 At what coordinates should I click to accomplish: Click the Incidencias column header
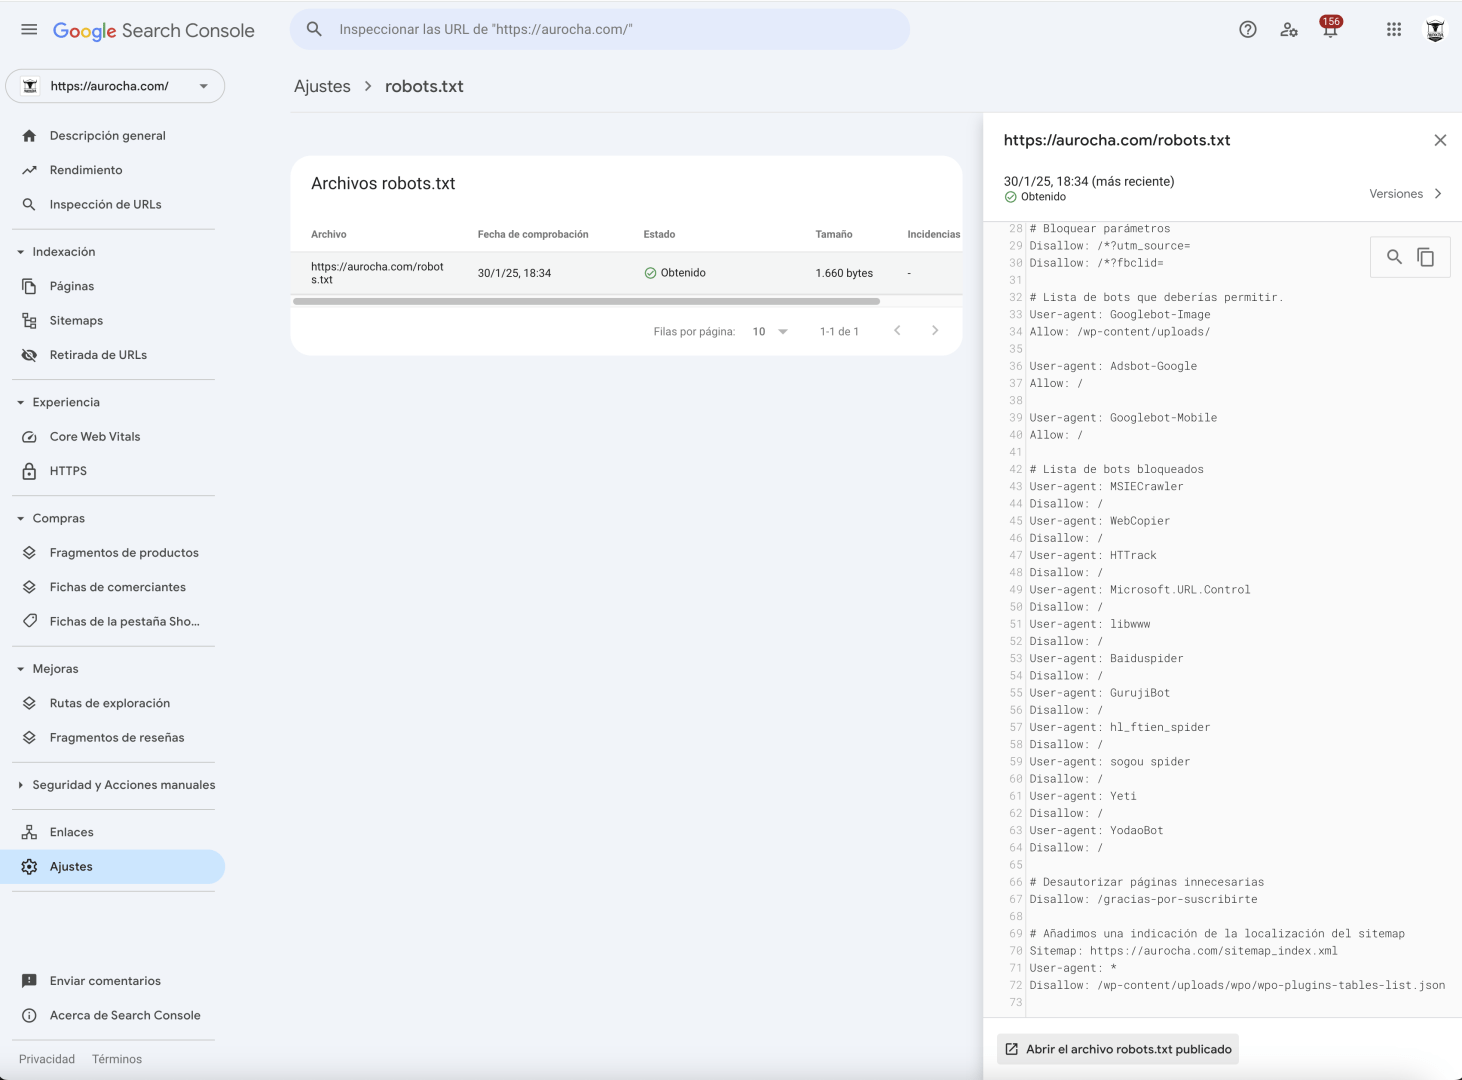[934, 234]
